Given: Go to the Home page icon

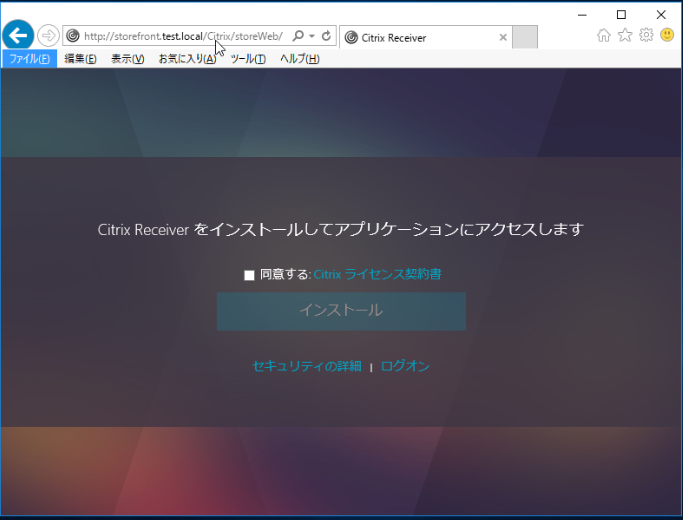Looking at the screenshot, I should (604, 35).
